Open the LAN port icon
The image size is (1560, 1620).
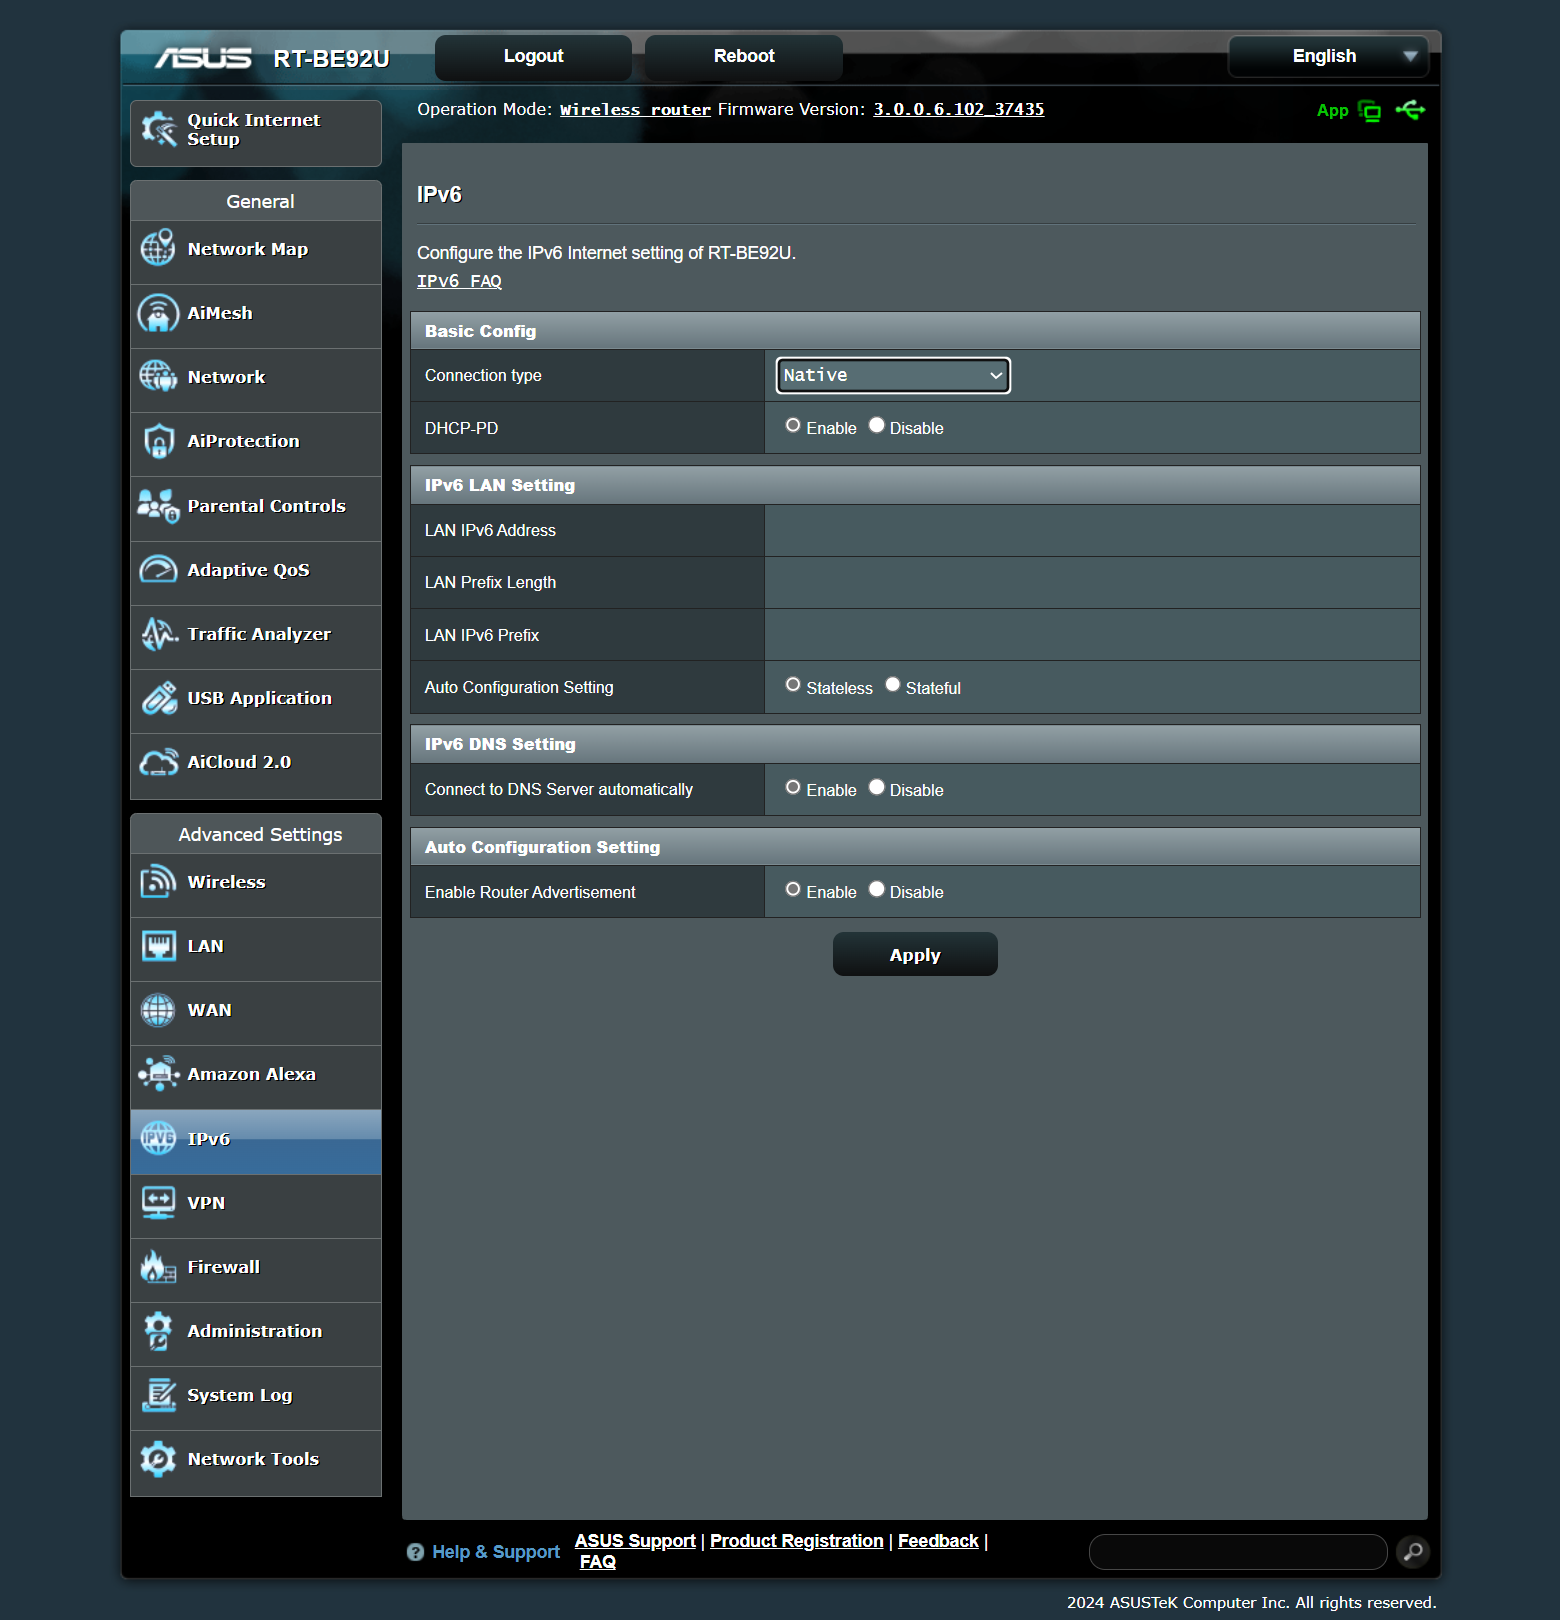159,946
